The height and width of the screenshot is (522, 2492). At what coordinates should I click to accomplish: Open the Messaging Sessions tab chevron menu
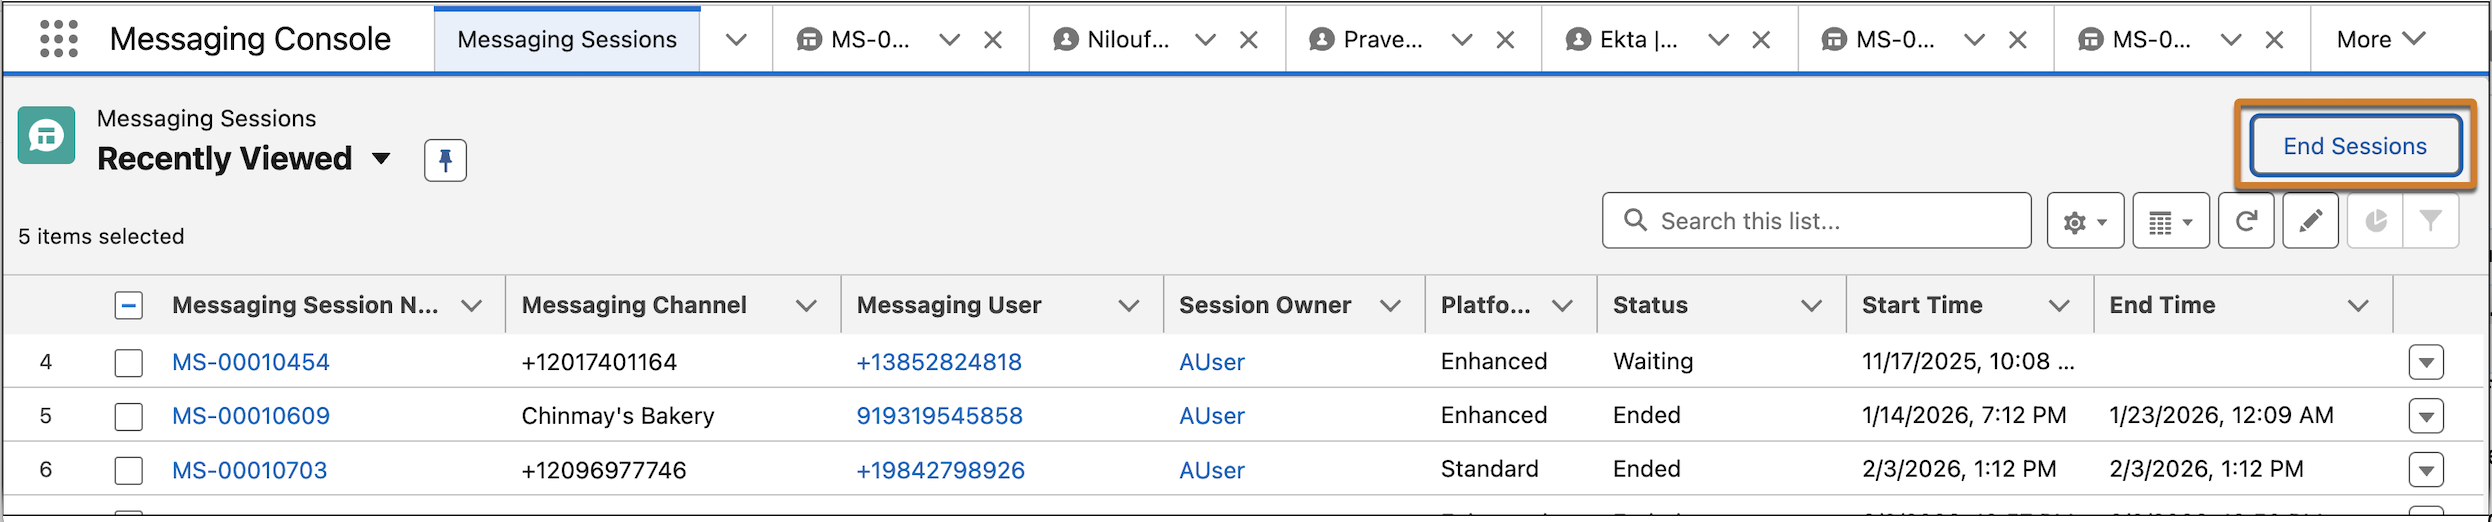tap(736, 40)
